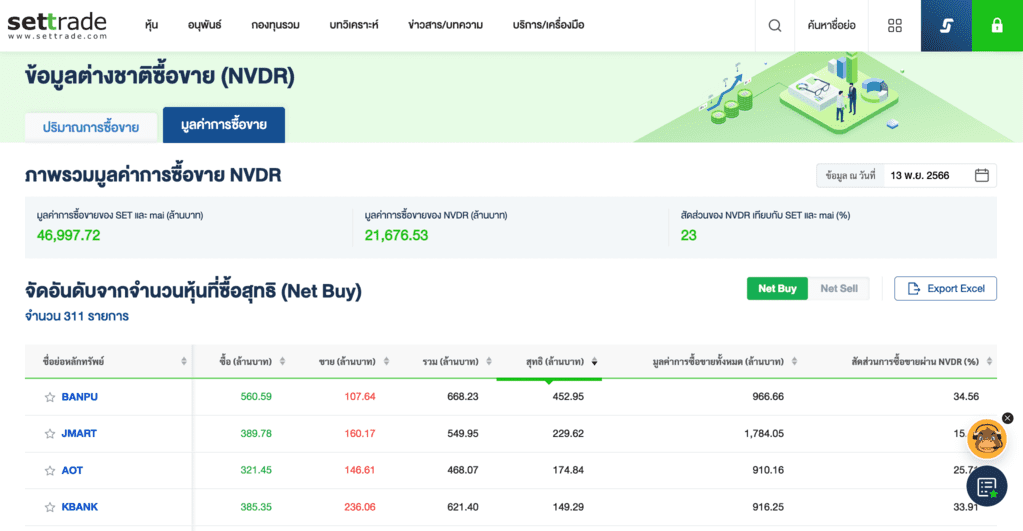
Task: Close the floating mascot widget
Action: [x=1007, y=418]
